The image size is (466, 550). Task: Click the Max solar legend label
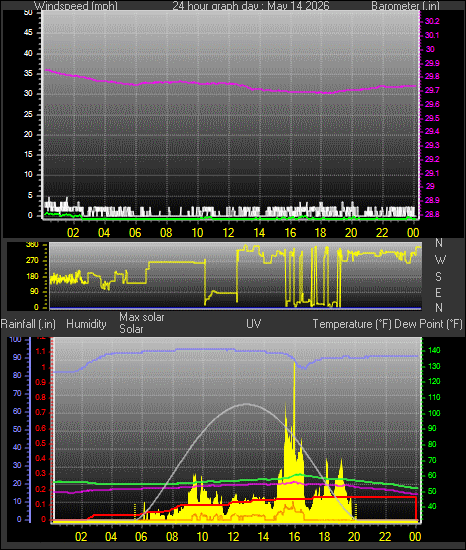point(142,317)
